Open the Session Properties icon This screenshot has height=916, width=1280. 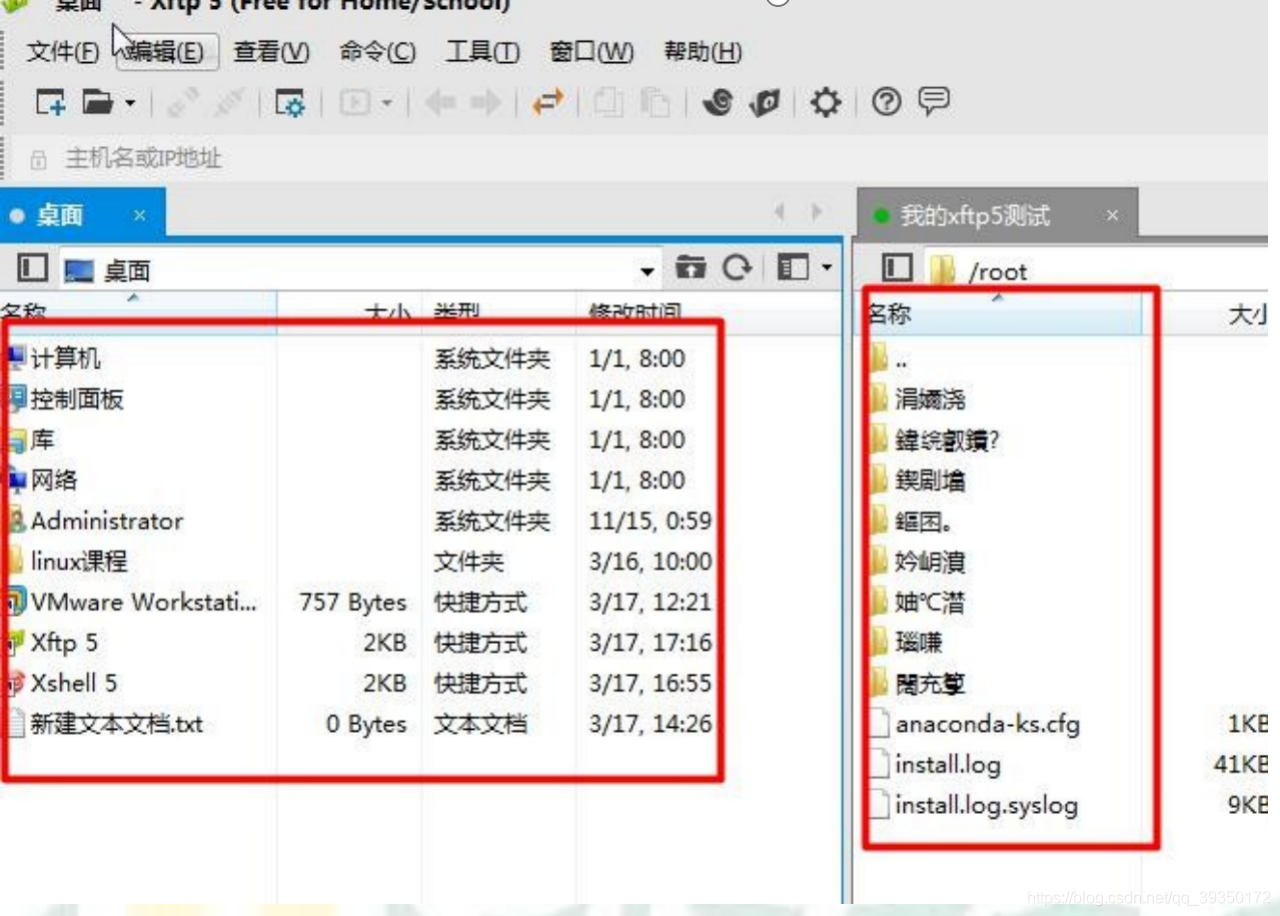coord(290,102)
